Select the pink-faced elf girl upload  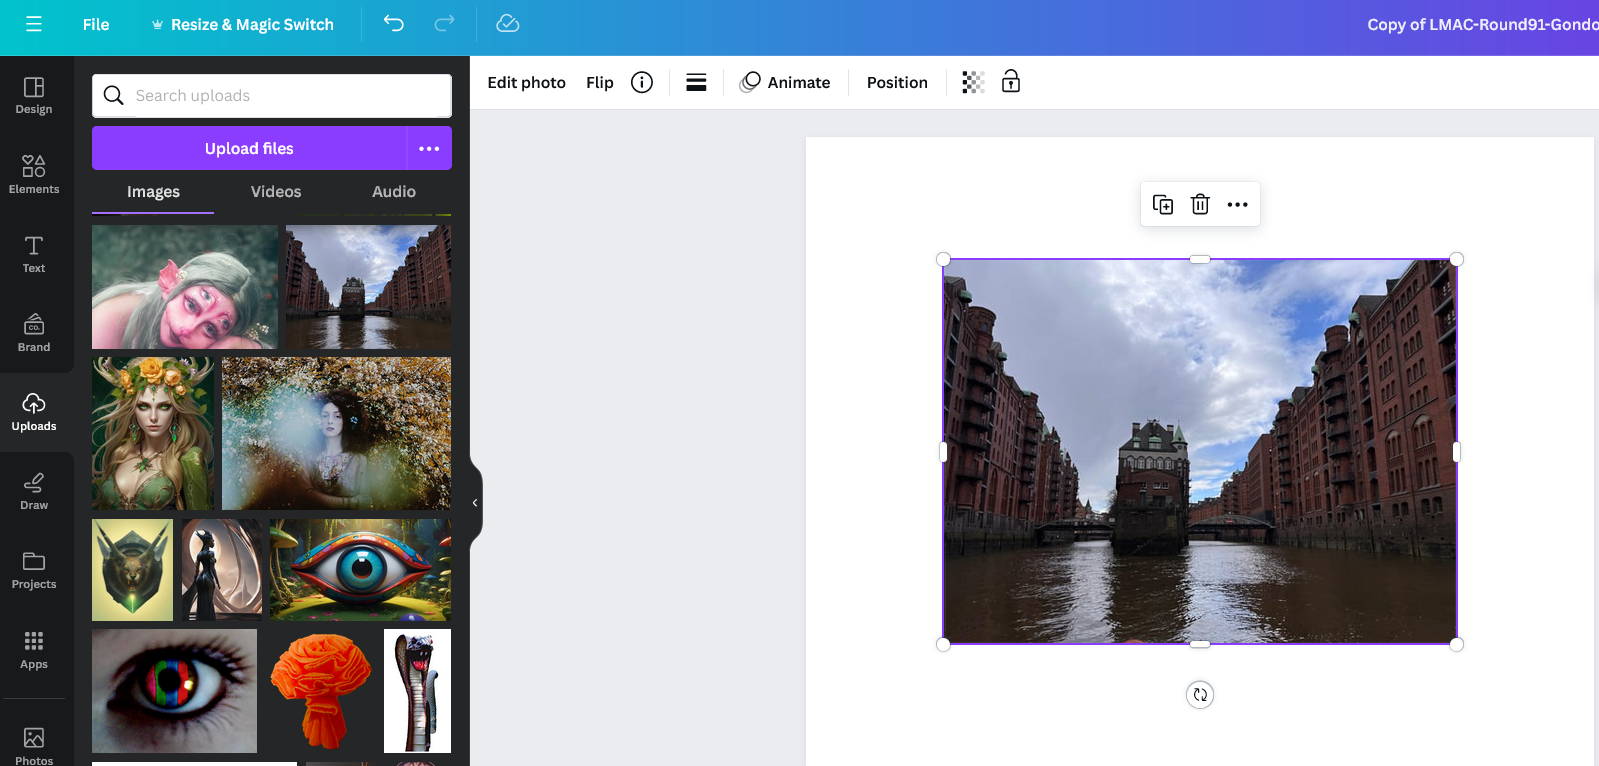coord(185,287)
